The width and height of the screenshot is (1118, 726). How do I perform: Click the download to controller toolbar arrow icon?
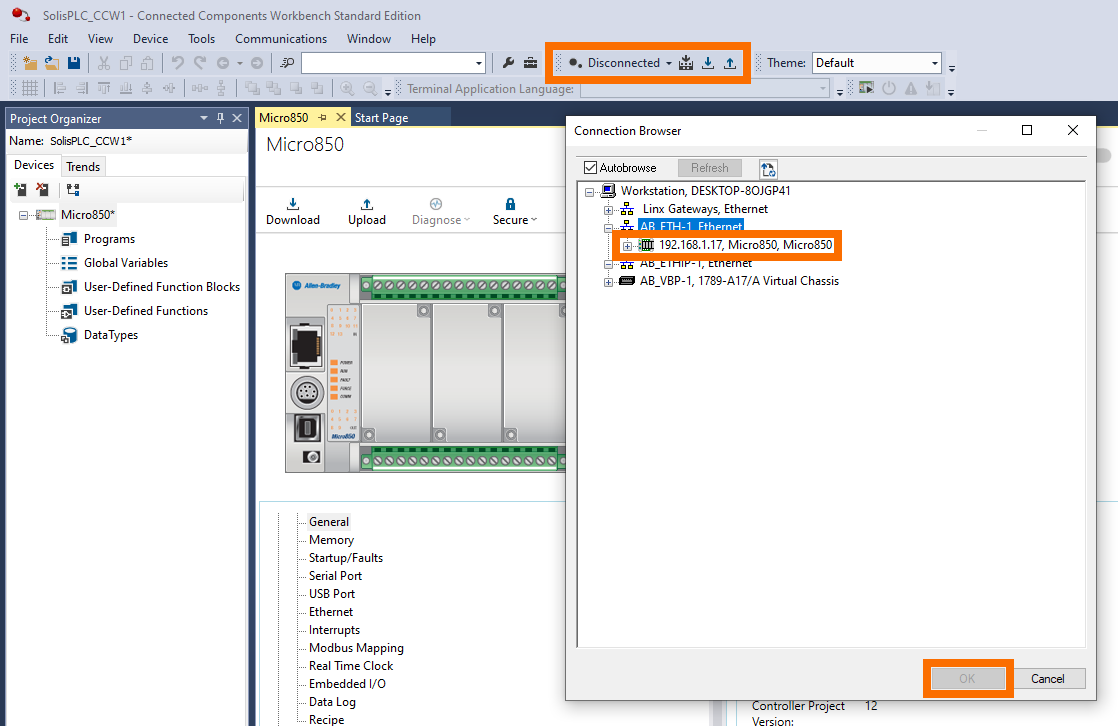(708, 63)
